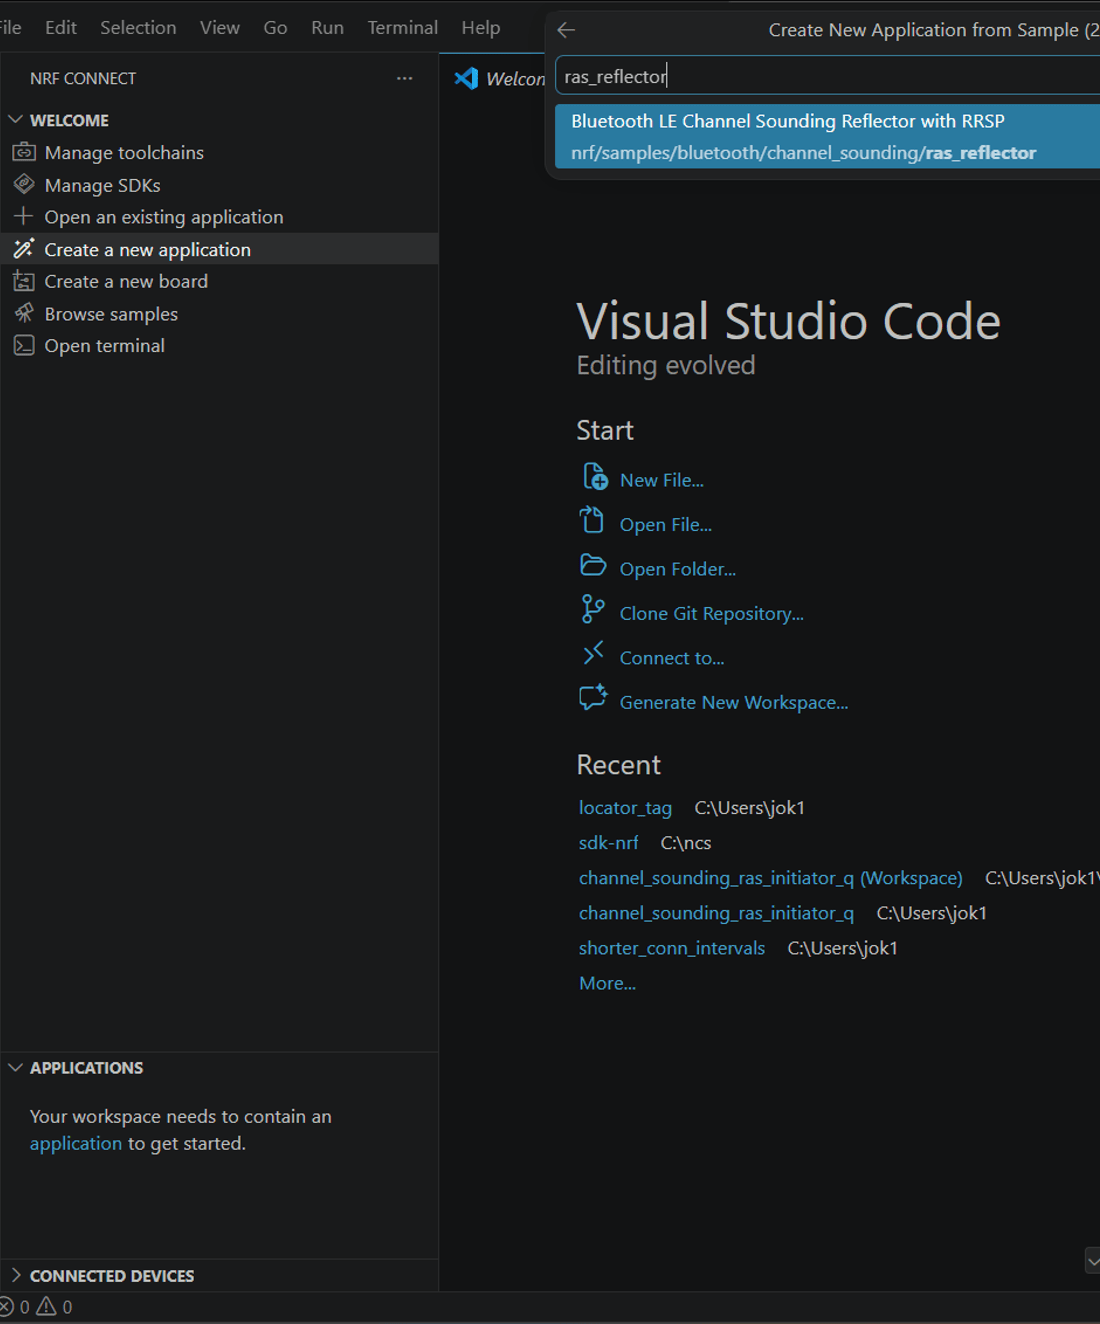Click the Generate New Workspace... link
This screenshot has width=1100, height=1324.
(734, 702)
